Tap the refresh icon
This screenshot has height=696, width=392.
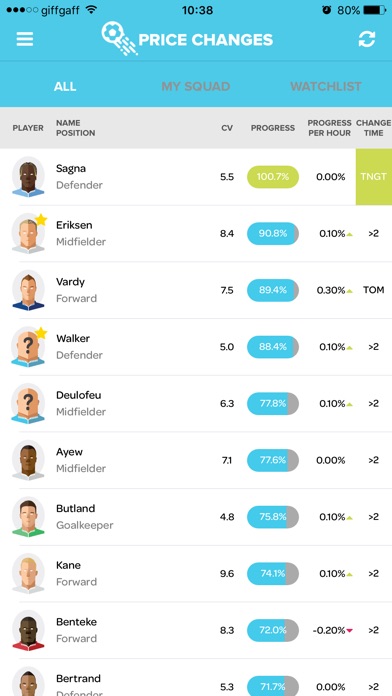(x=367, y=39)
